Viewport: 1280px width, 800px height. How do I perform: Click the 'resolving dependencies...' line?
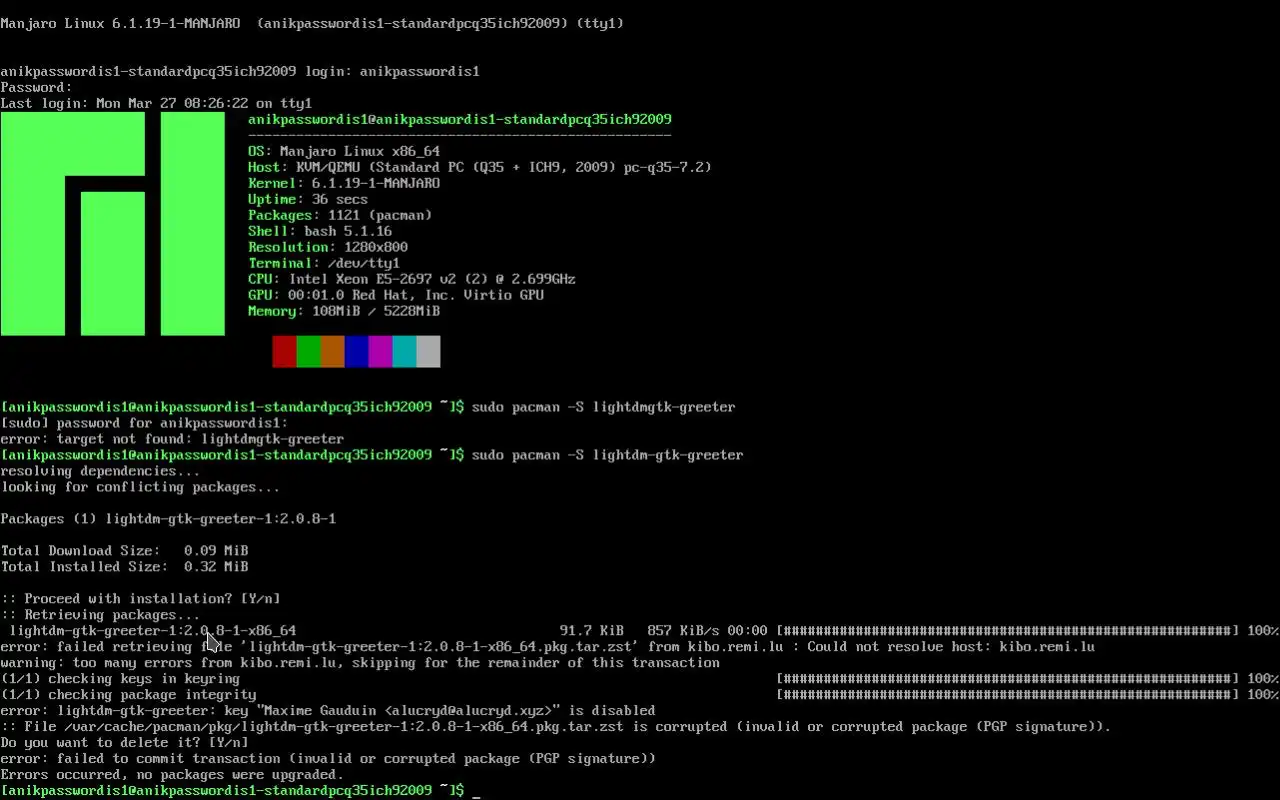(100, 471)
